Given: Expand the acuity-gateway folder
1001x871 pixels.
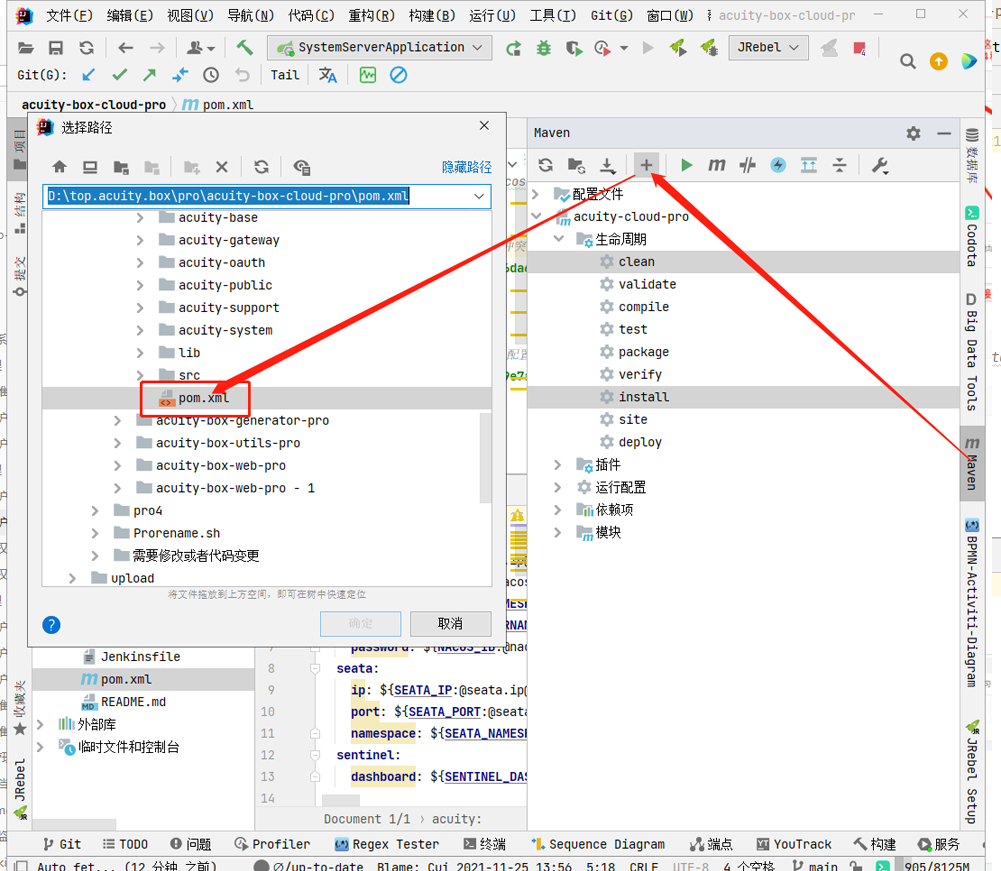Looking at the screenshot, I should 140,240.
